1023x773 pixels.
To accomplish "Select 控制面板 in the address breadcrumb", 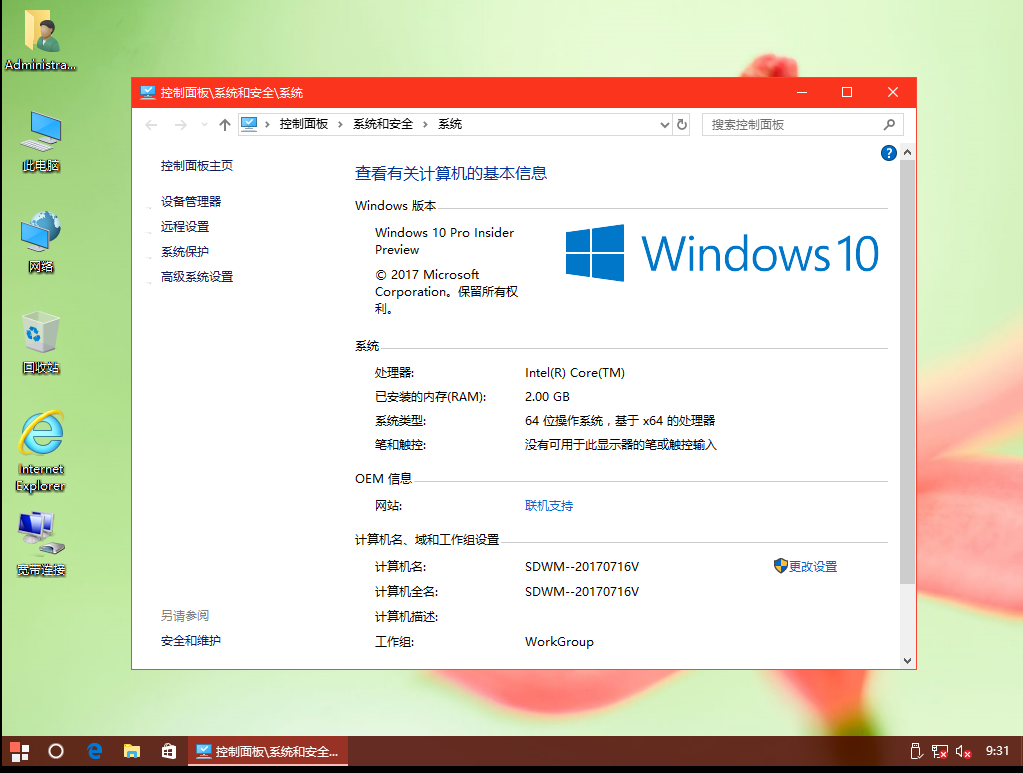I will [303, 124].
